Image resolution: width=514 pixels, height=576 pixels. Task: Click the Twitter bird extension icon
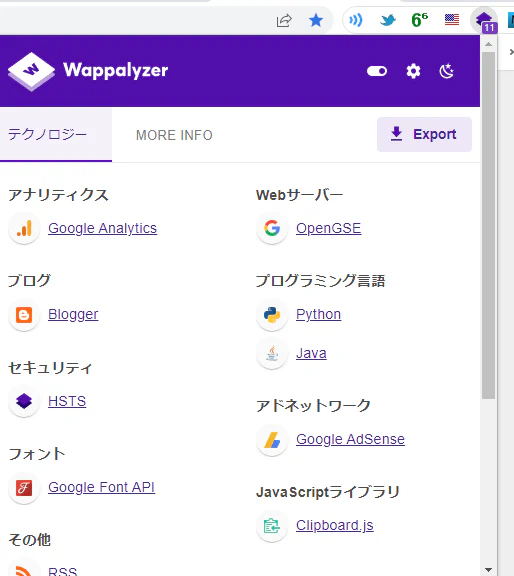388,20
